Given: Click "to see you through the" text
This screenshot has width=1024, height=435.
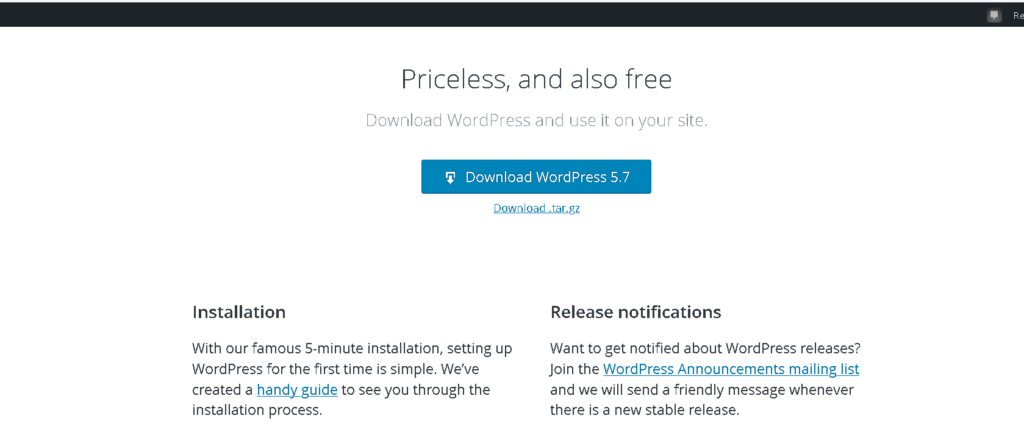Looking at the screenshot, I should point(415,390).
